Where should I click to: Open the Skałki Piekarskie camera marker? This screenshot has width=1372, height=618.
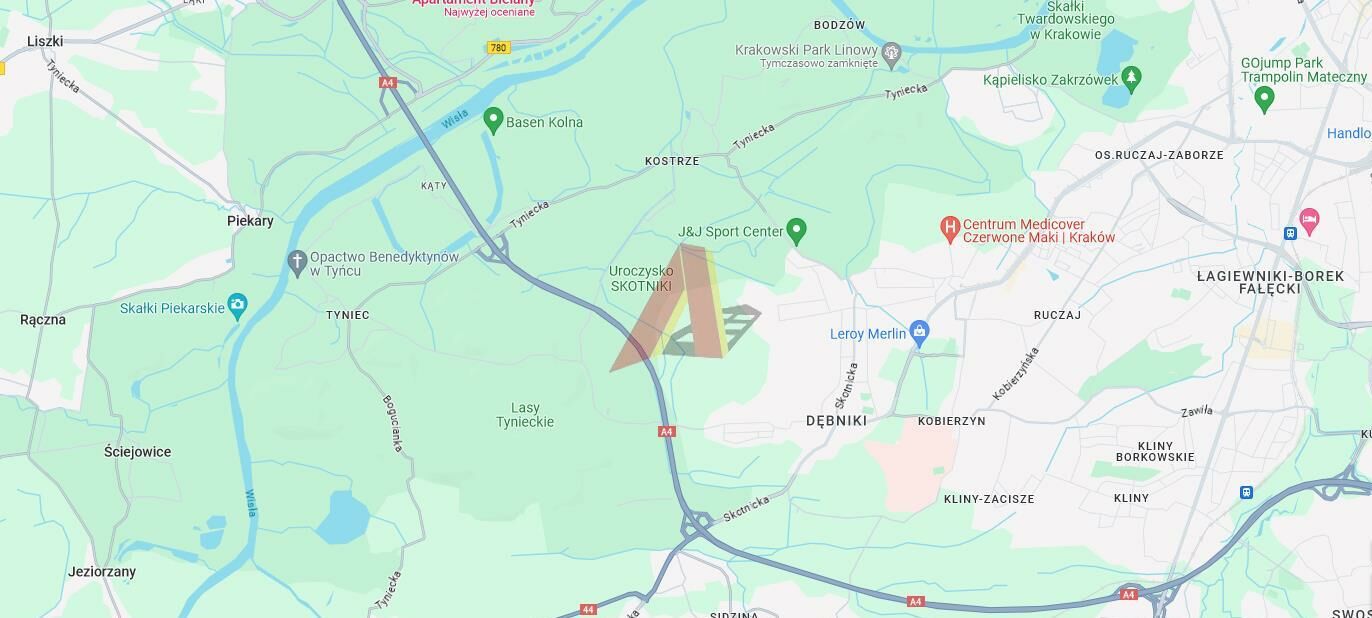coord(237,305)
